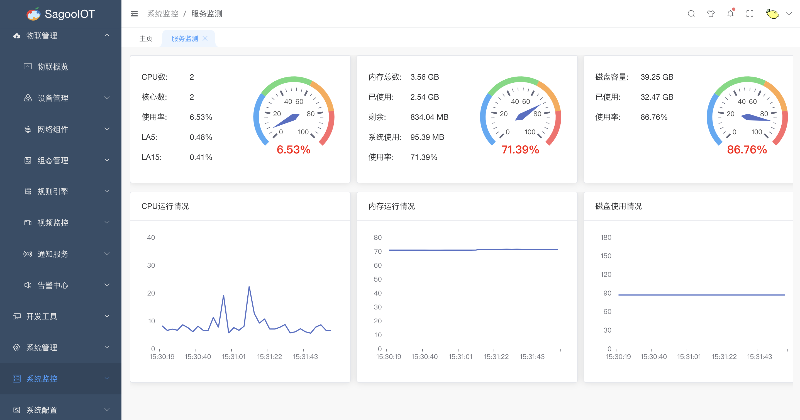
Task: Select the 95.39 MB value
Action: point(427,137)
